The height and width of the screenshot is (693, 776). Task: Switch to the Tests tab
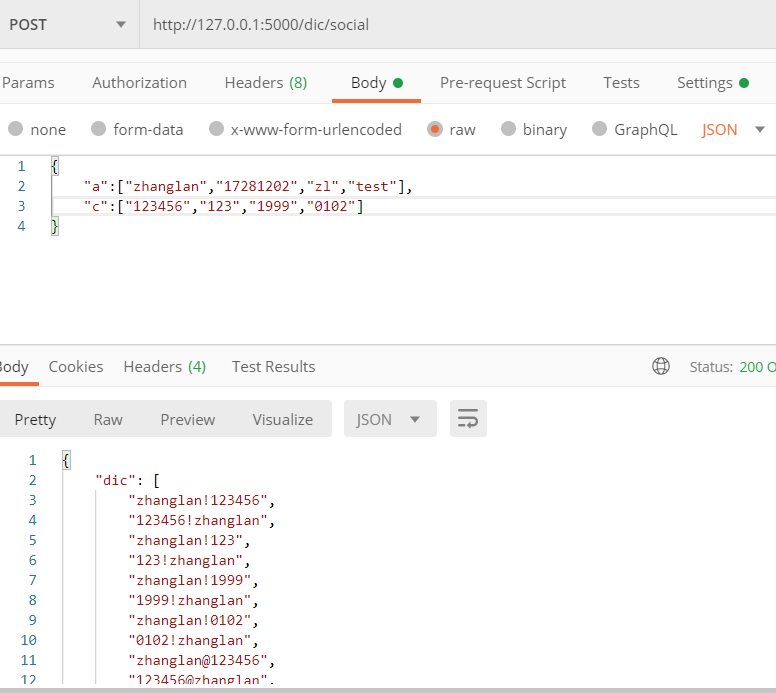(621, 83)
